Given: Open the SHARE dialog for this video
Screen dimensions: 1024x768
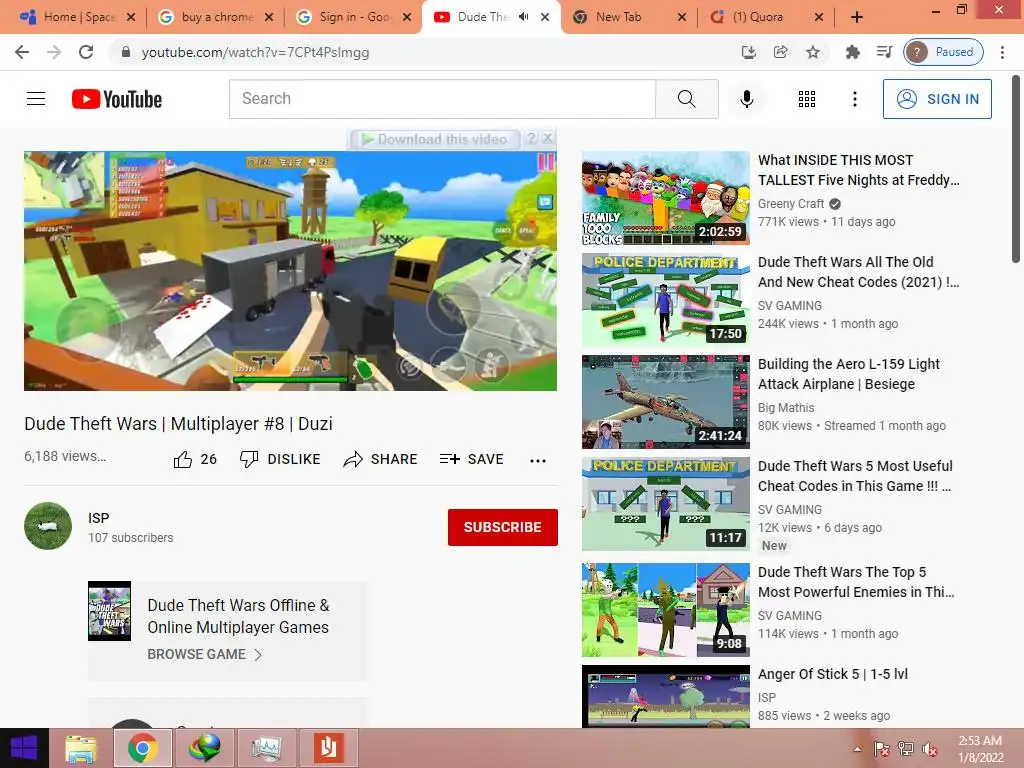Looking at the screenshot, I should click(381, 459).
